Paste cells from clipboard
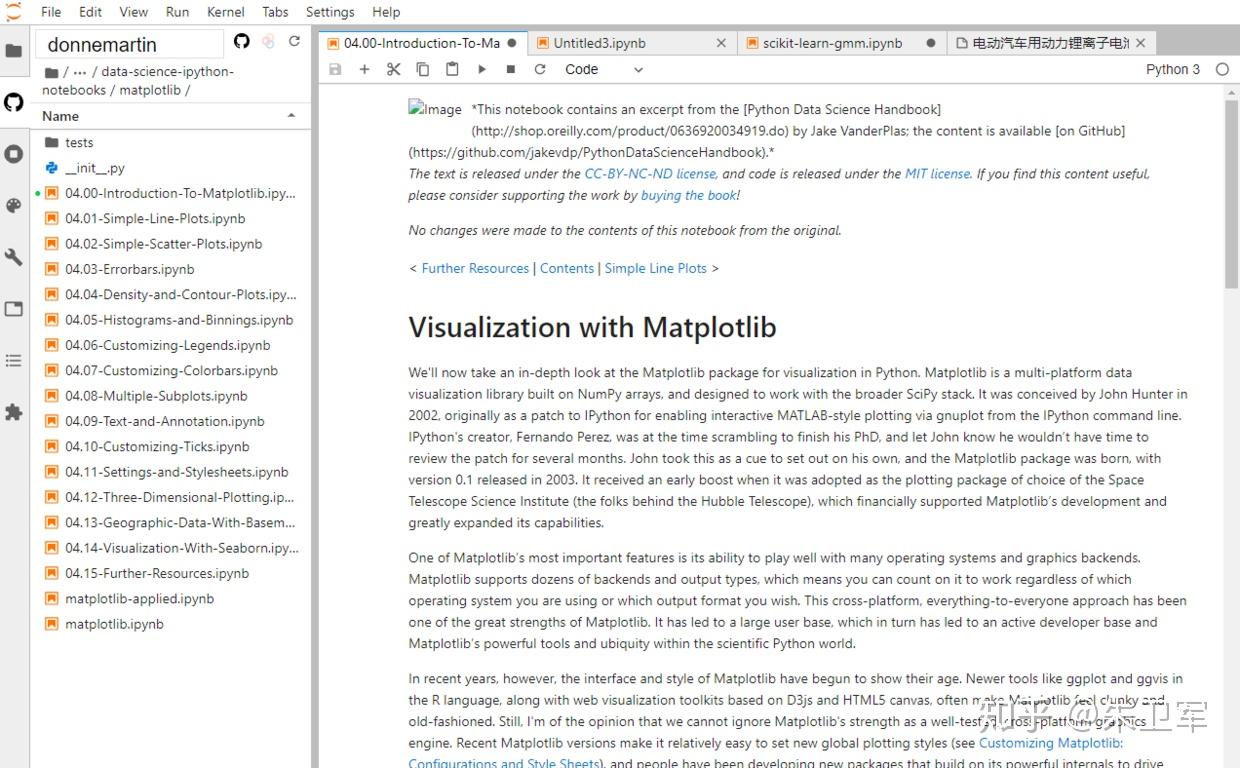Viewport: 1240px width, 768px height. [451, 69]
